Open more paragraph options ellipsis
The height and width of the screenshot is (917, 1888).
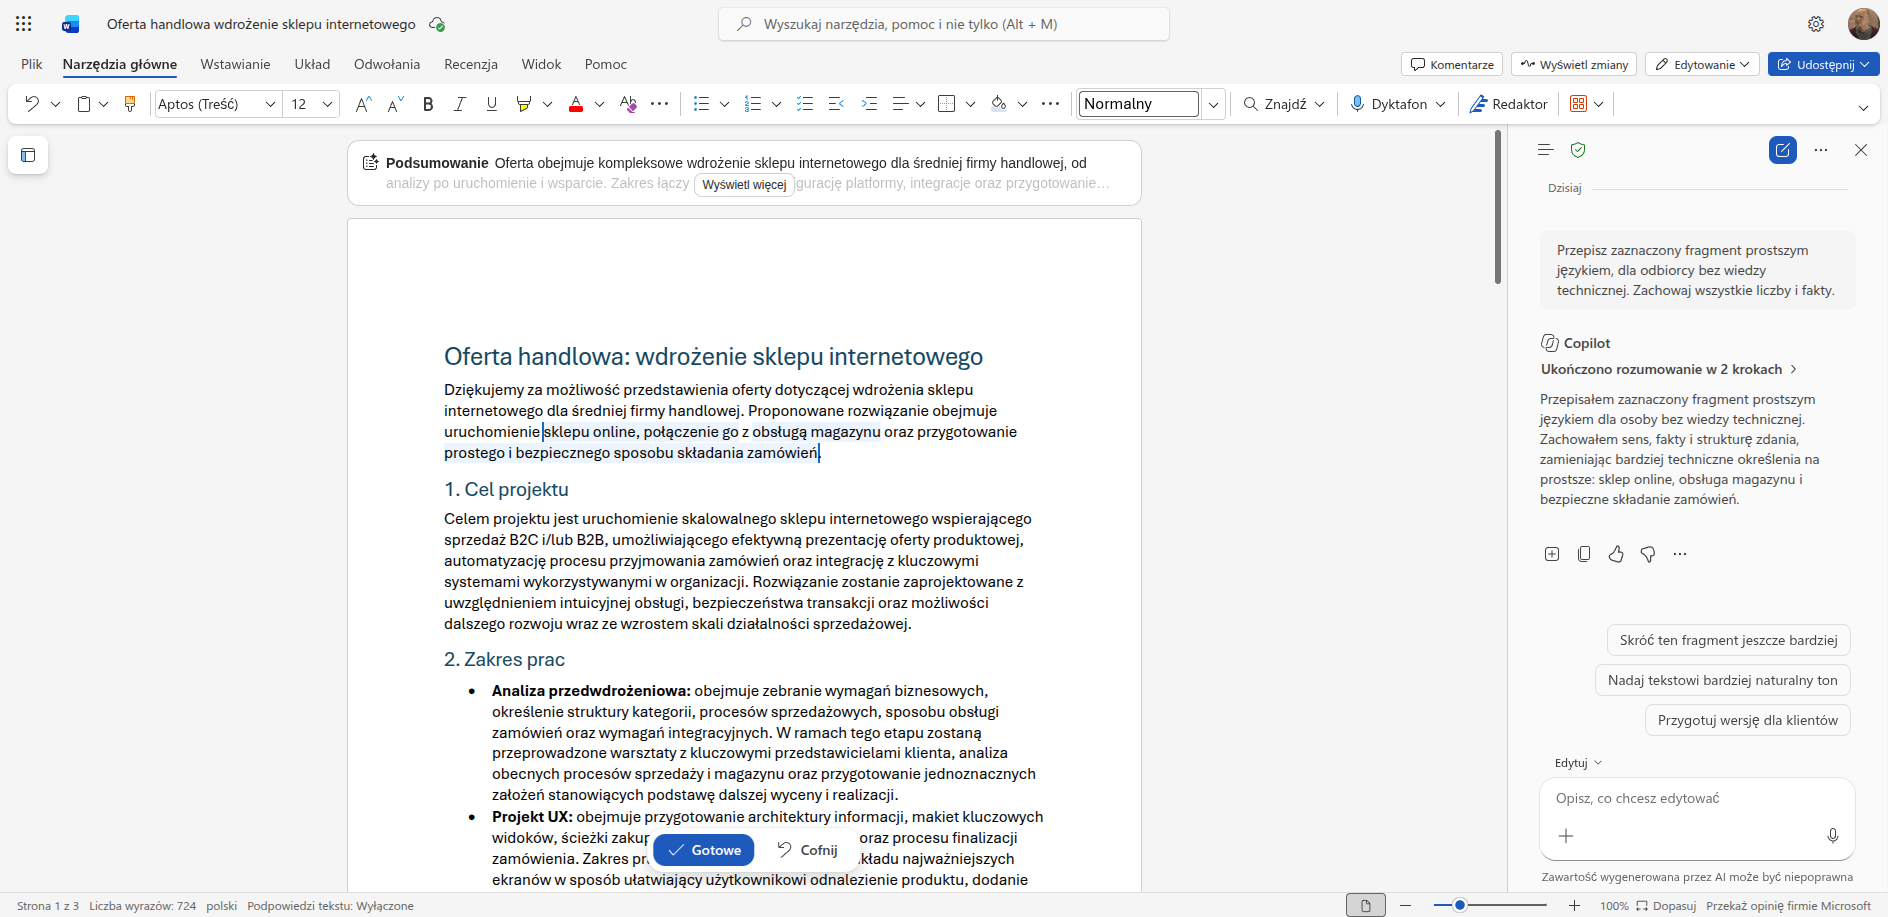1050,104
